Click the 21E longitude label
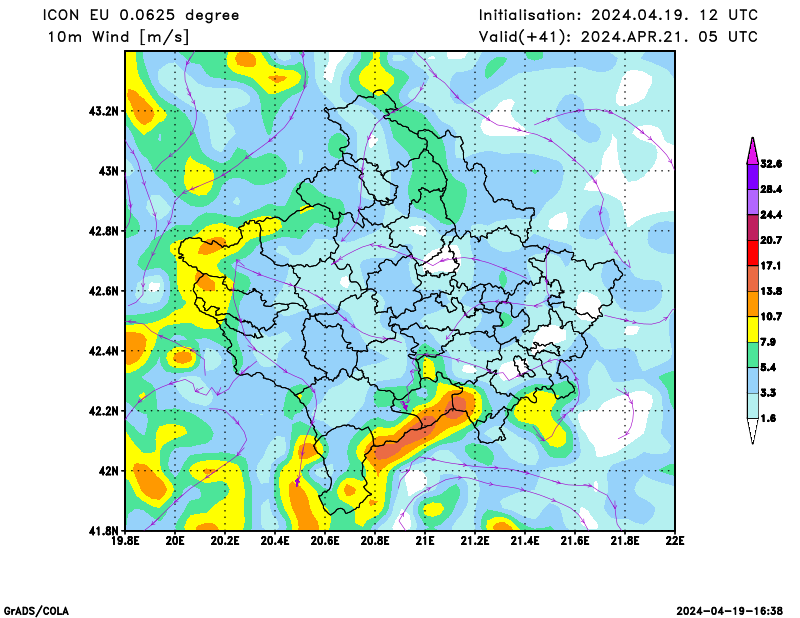 pyautogui.click(x=426, y=541)
